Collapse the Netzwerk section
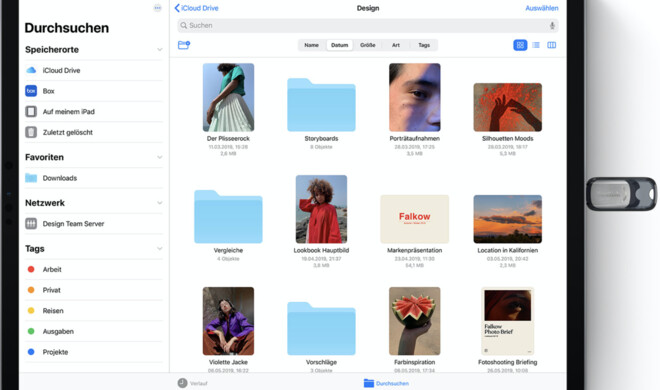 click(160, 203)
